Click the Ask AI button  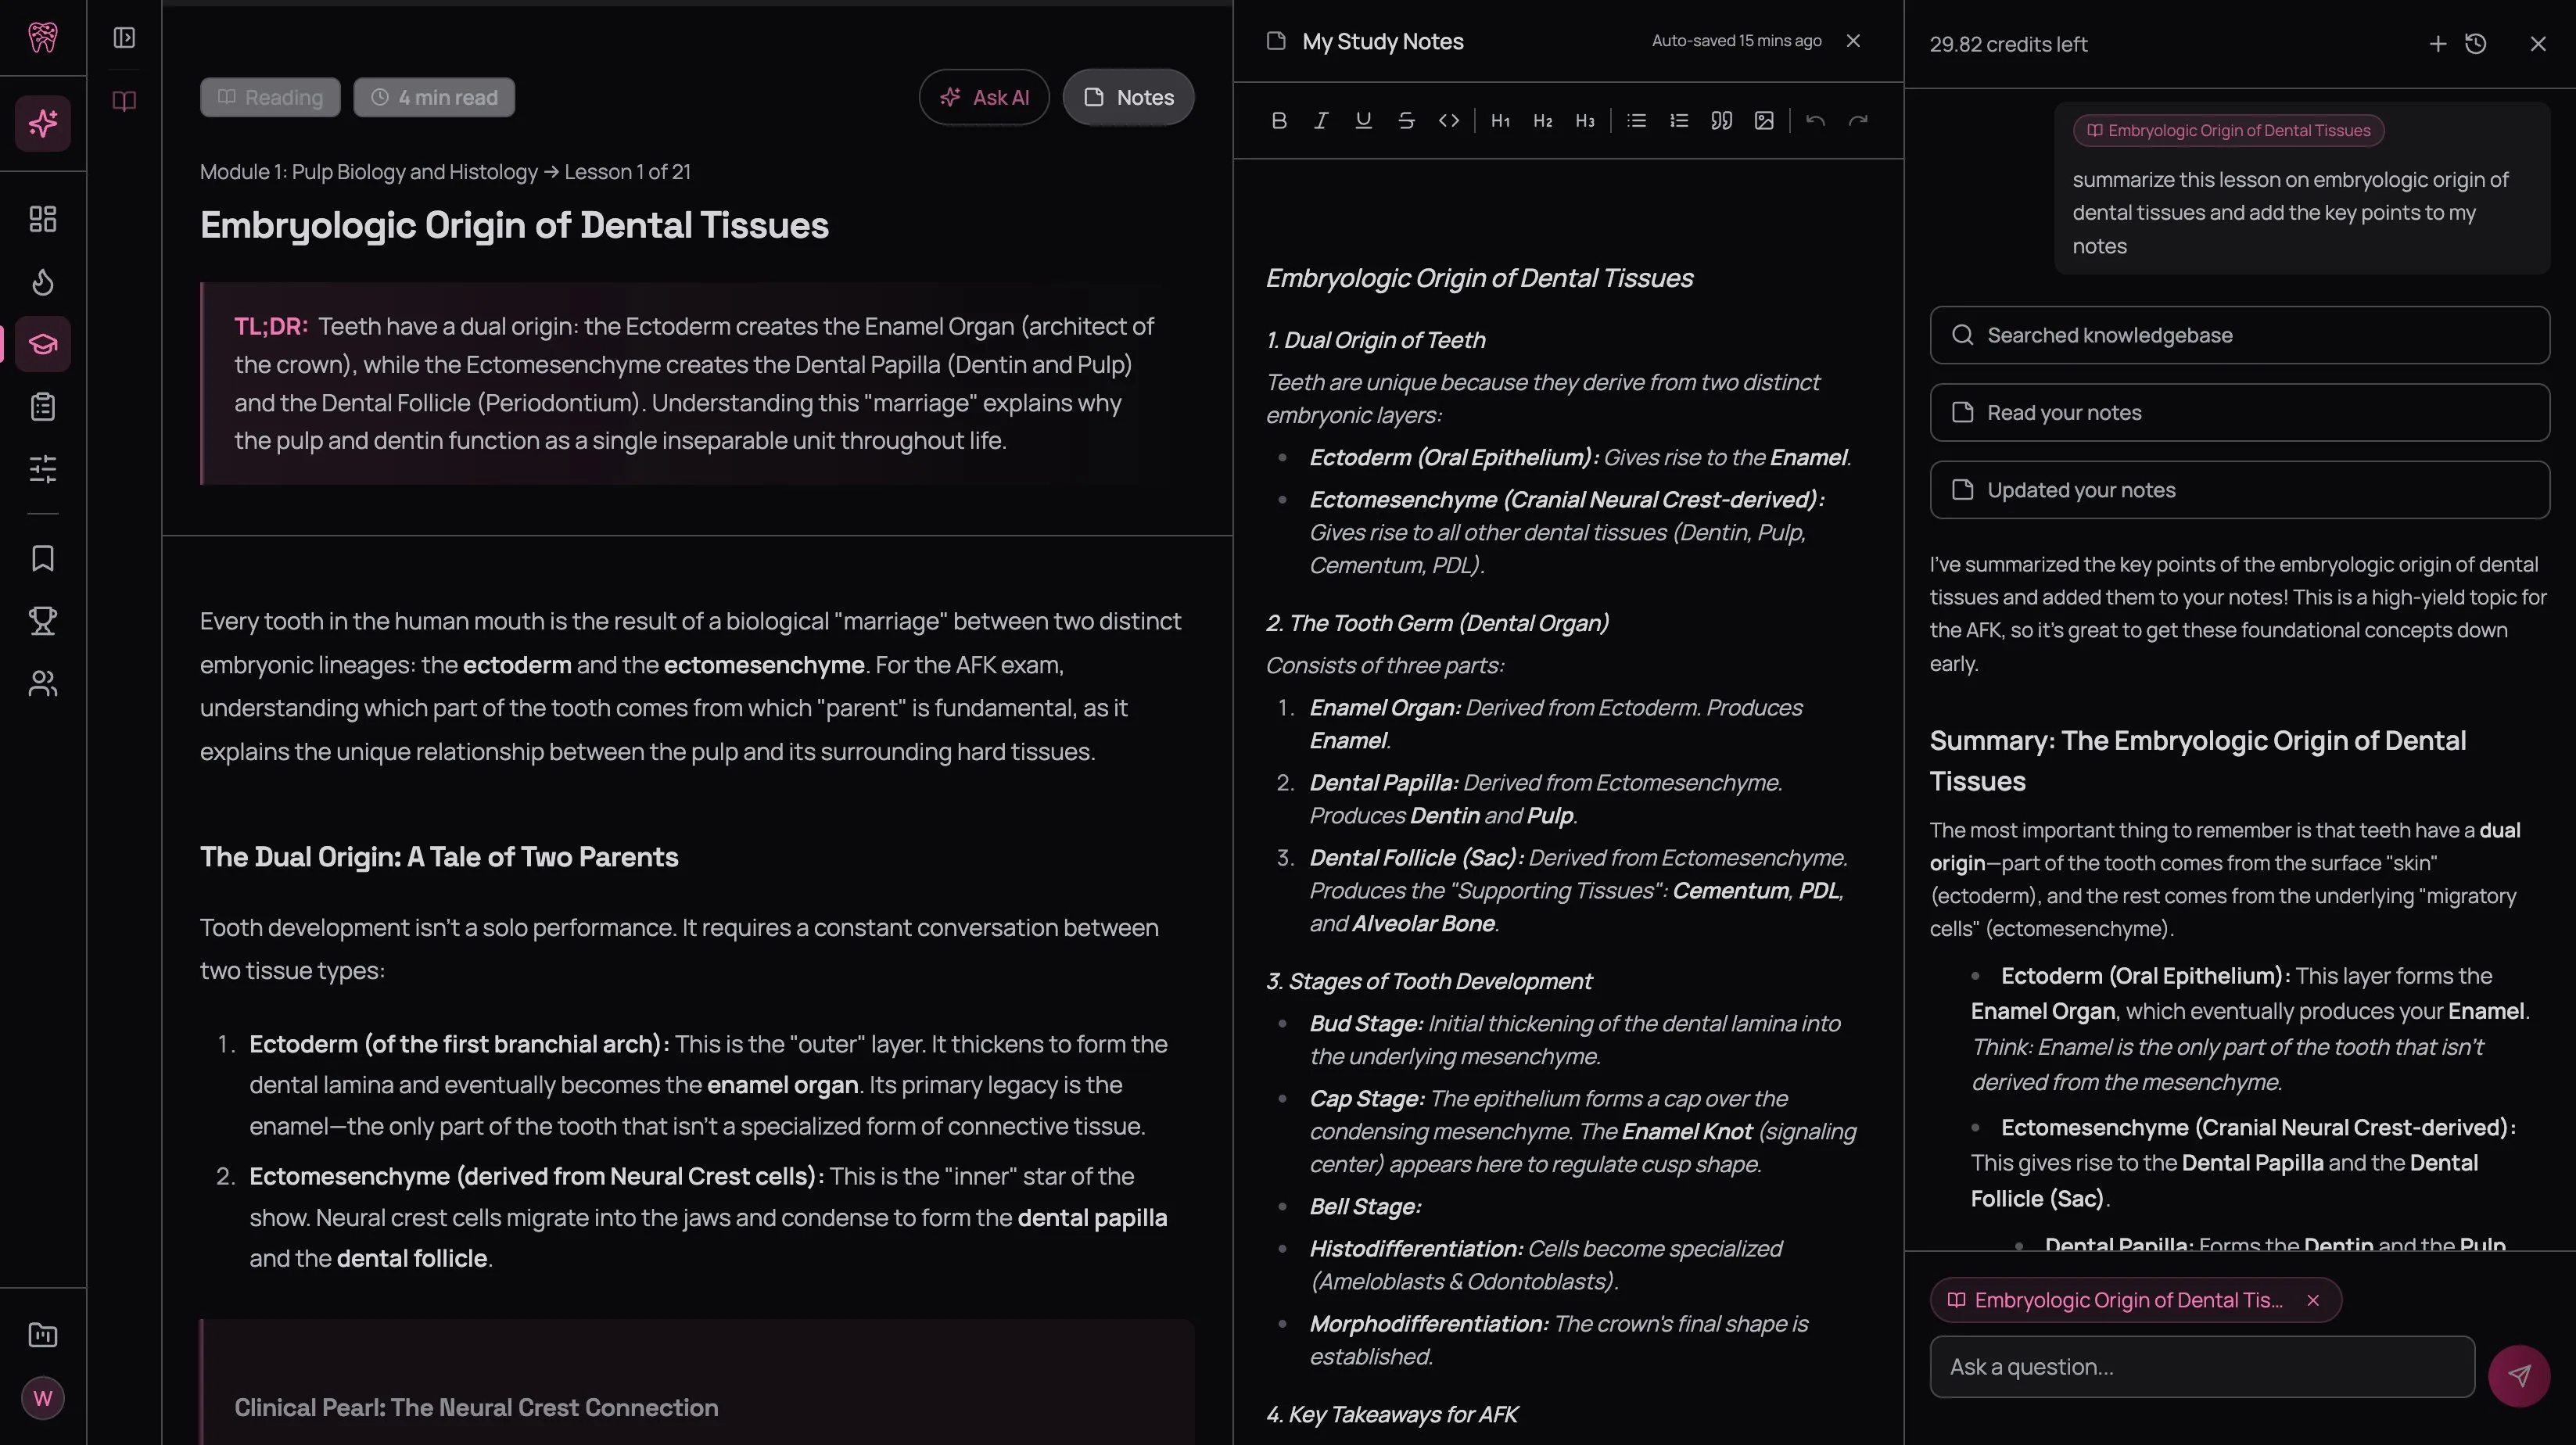[983, 97]
